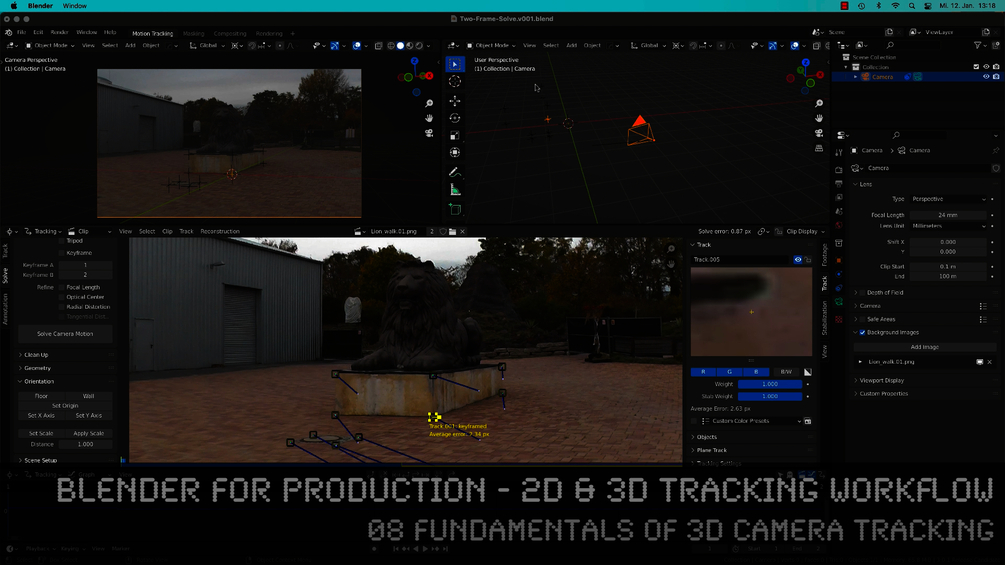Switch to Footage sidebar tab

[825, 255]
